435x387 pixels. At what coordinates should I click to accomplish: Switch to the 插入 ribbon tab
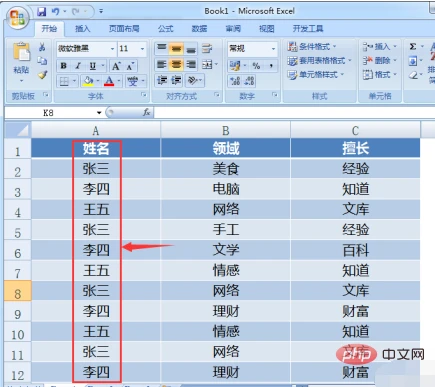coord(82,29)
